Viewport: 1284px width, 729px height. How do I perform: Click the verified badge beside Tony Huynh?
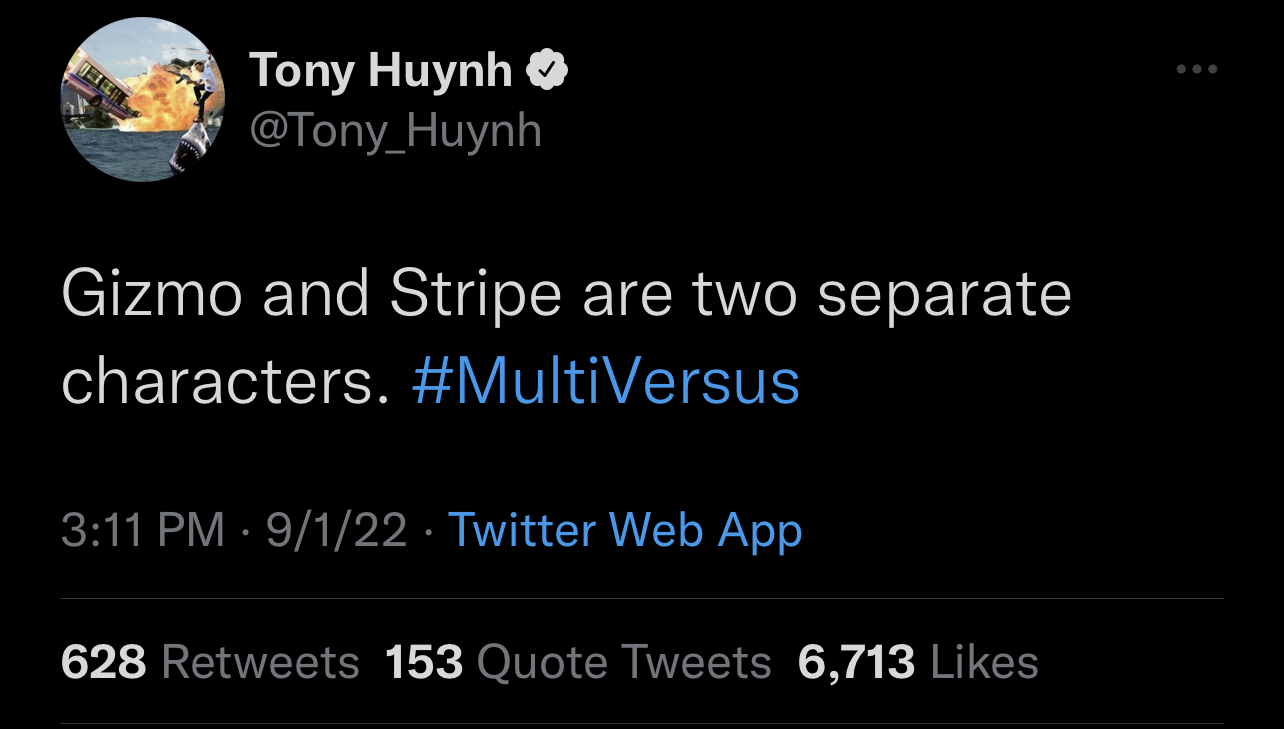[x=548, y=70]
